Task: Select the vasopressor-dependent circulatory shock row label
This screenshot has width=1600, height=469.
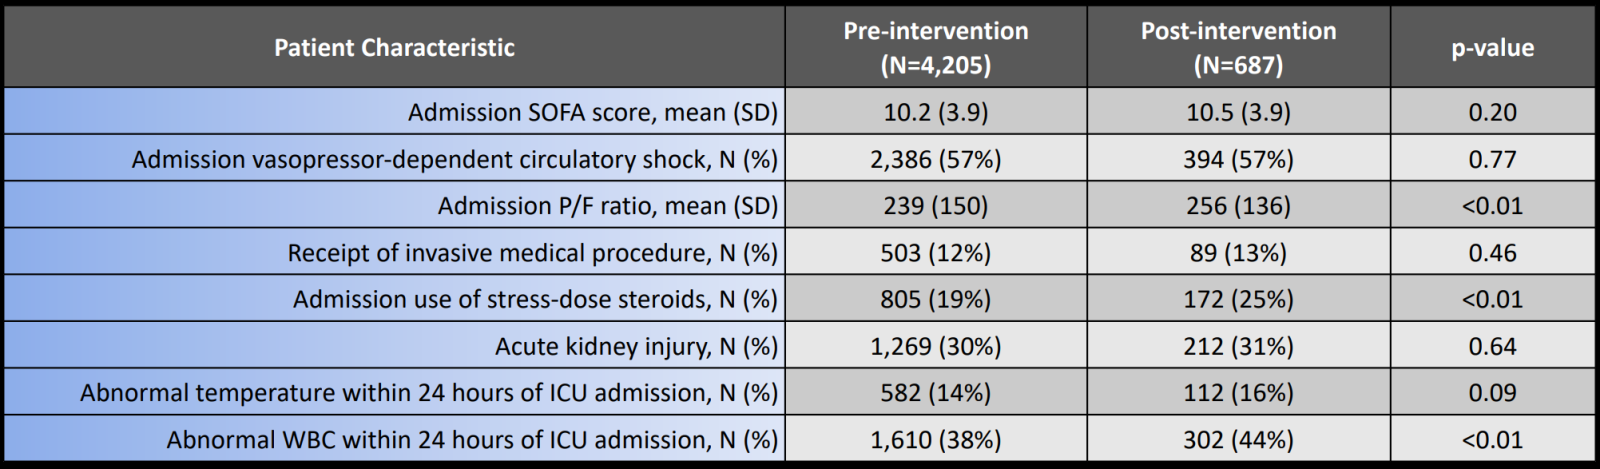Action: (x=455, y=159)
